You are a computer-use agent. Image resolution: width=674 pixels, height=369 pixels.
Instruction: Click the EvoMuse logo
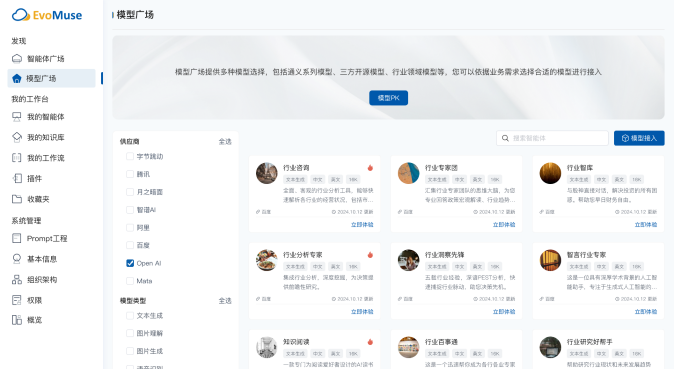click(46, 15)
